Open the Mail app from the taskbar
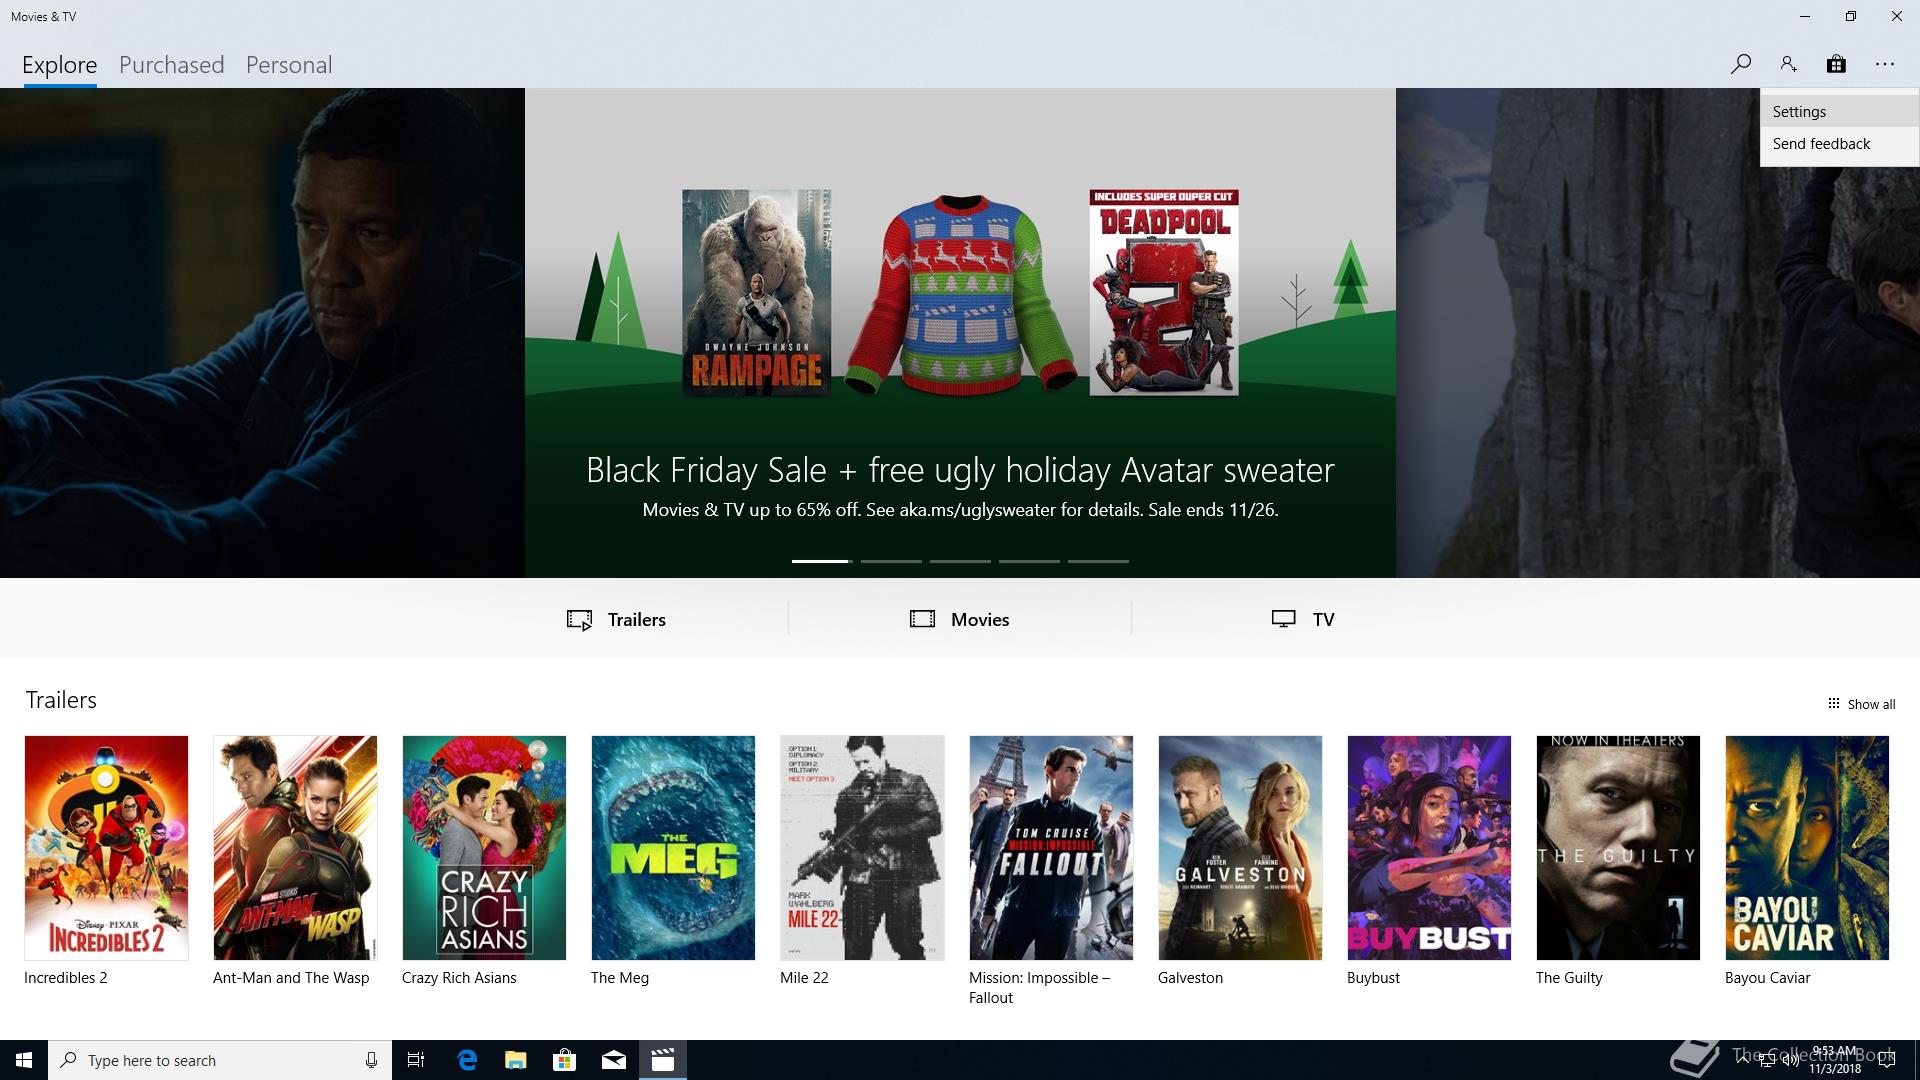The width and height of the screenshot is (1920, 1080). 613,1060
